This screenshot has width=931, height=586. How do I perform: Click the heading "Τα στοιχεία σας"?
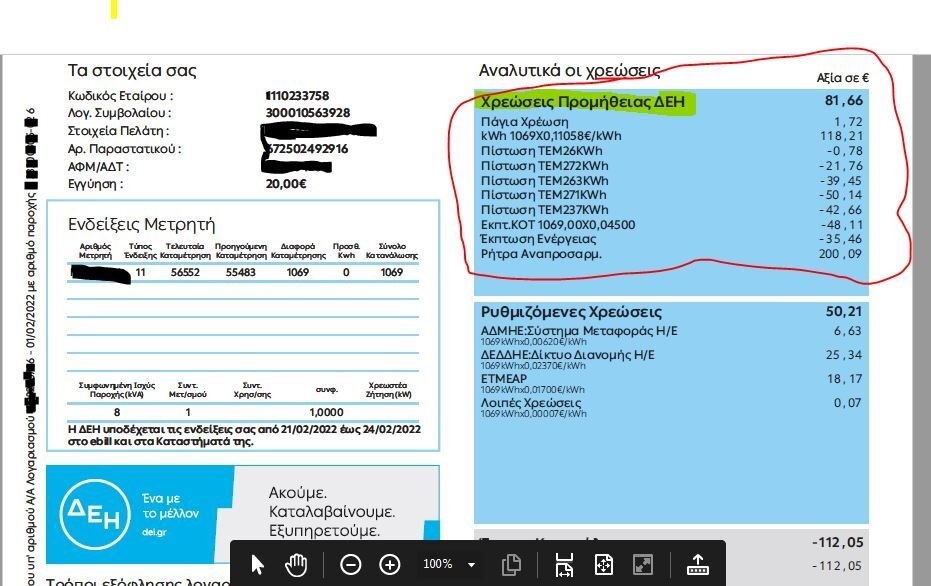(x=132, y=71)
